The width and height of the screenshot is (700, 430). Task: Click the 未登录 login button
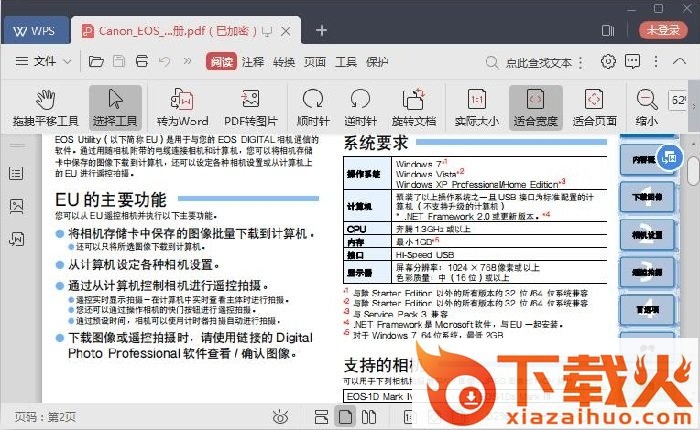tap(663, 30)
